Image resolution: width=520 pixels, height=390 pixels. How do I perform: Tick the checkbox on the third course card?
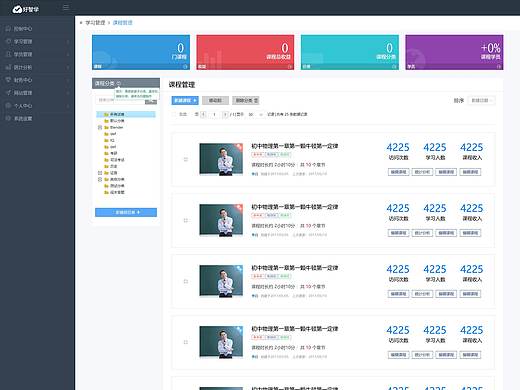click(x=186, y=281)
